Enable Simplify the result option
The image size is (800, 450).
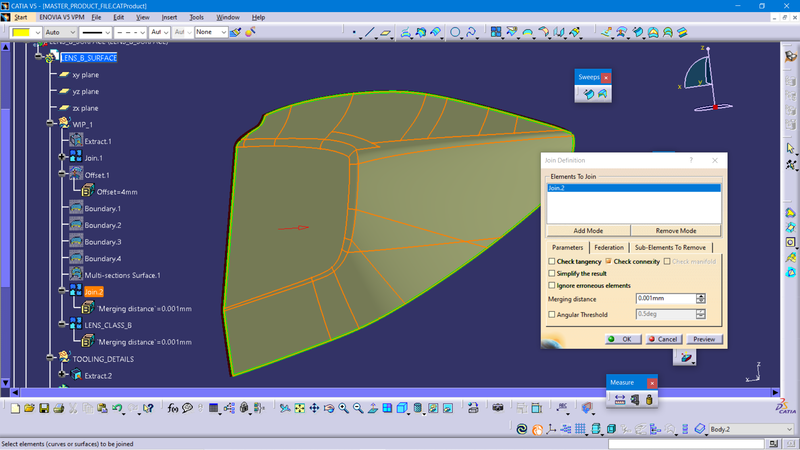click(551, 273)
